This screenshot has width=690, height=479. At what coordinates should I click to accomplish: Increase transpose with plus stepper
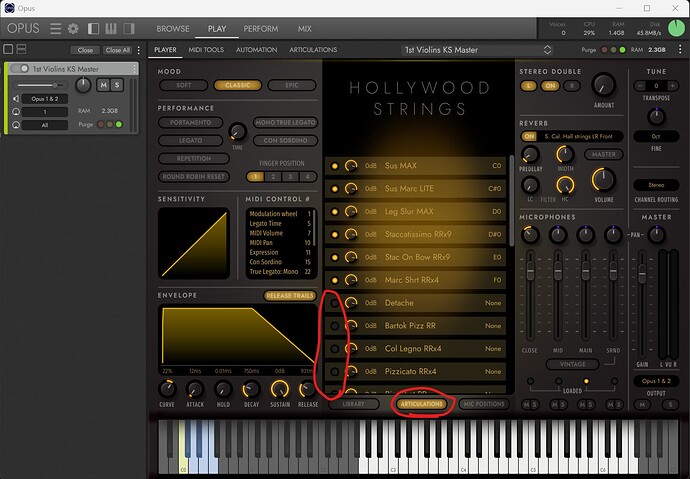(x=672, y=86)
